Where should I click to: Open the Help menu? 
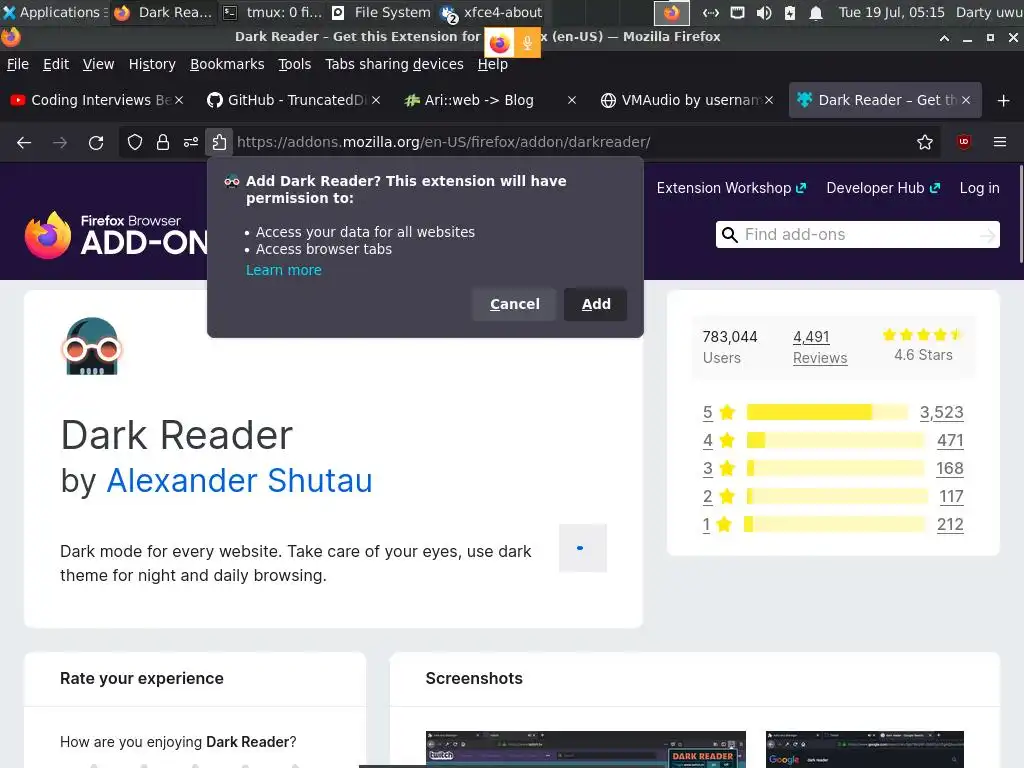pyautogui.click(x=492, y=64)
